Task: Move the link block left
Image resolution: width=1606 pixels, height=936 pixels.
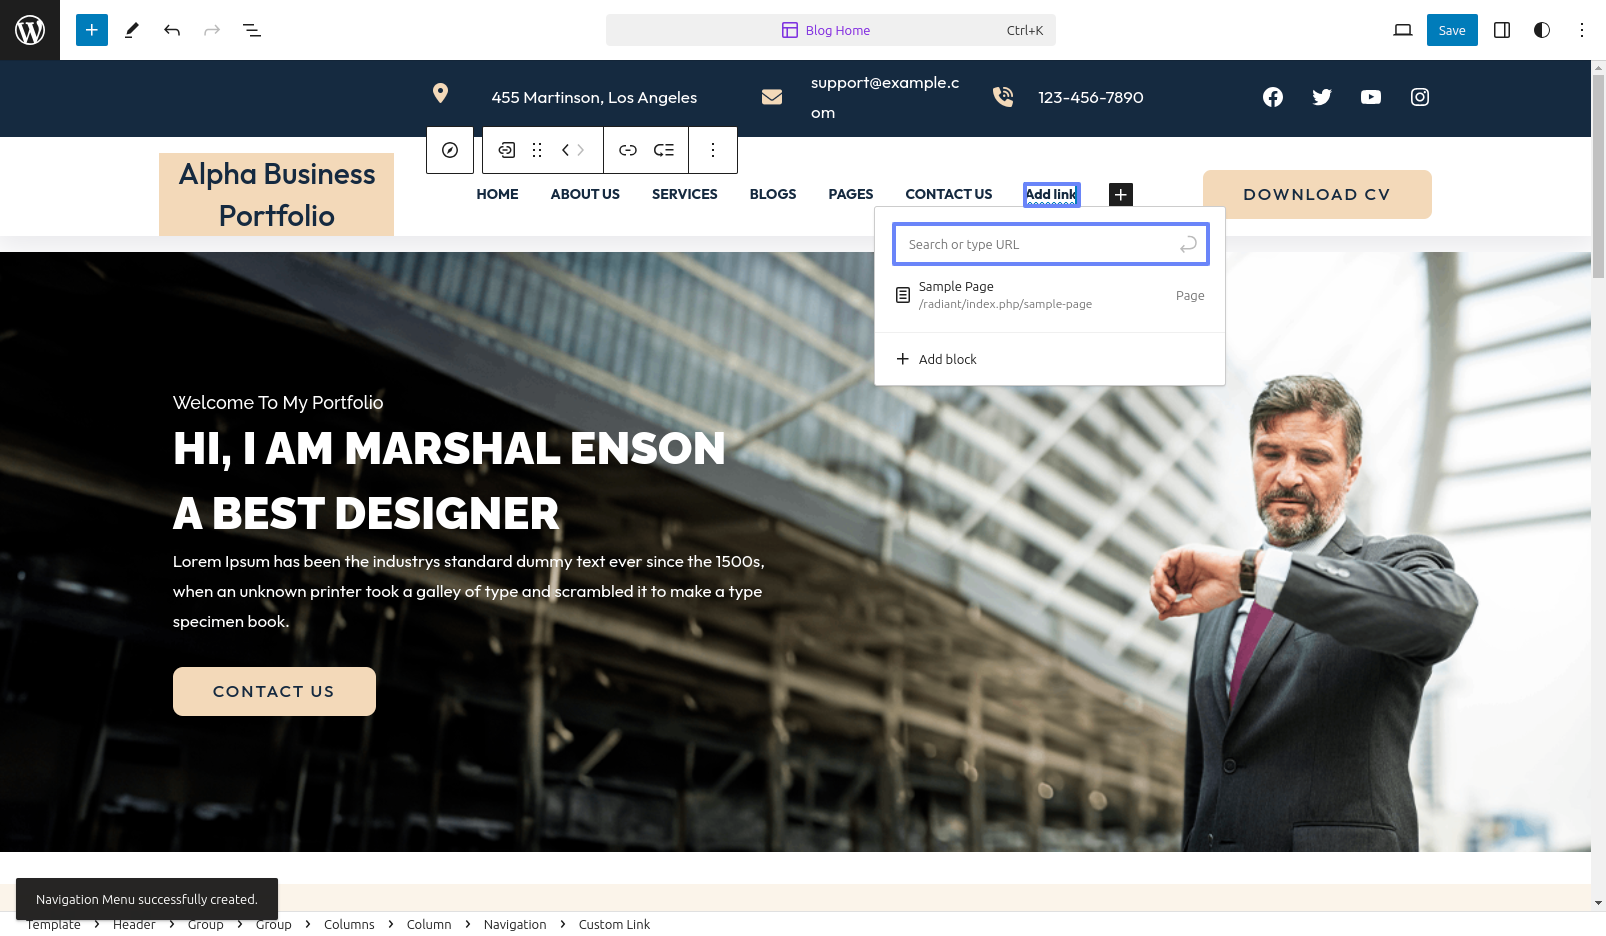Action: click(x=566, y=150)
